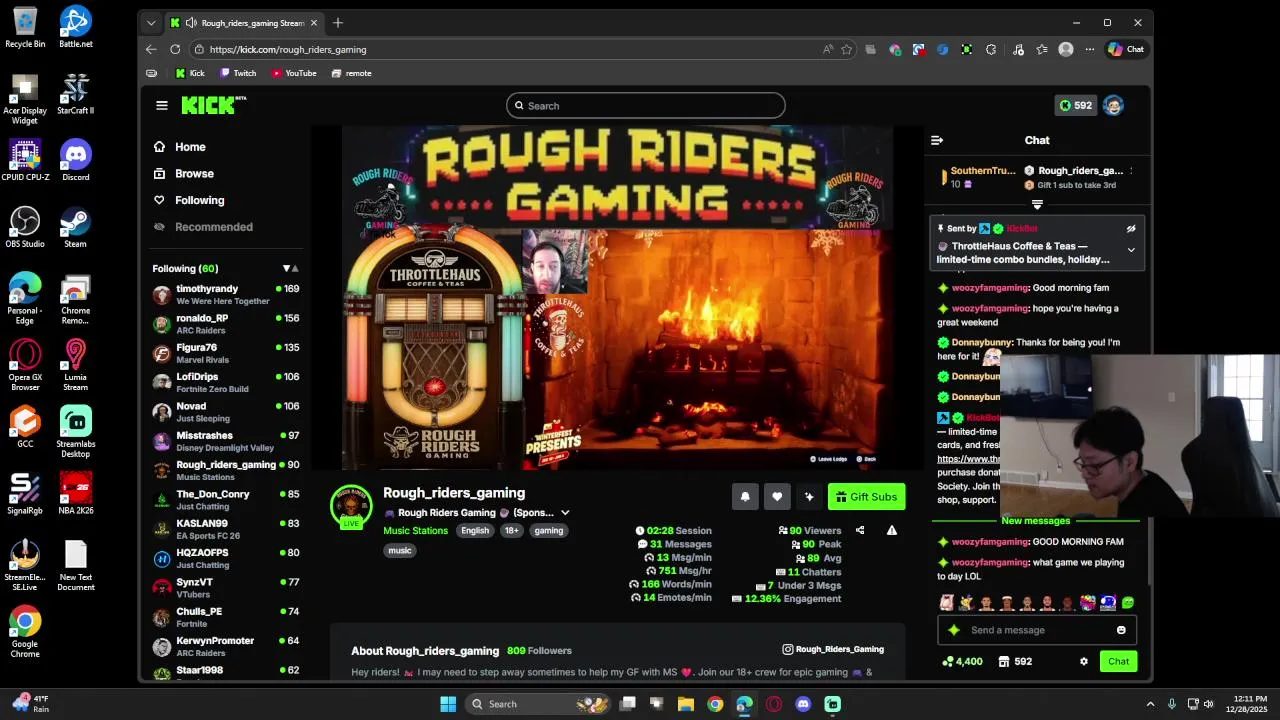Click the KICK logo in header

pos(213,105)
